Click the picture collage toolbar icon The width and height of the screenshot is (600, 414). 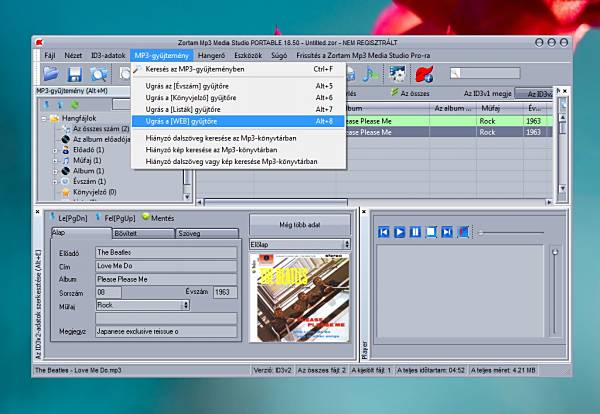pyautogui.click(x=398, y=73)
